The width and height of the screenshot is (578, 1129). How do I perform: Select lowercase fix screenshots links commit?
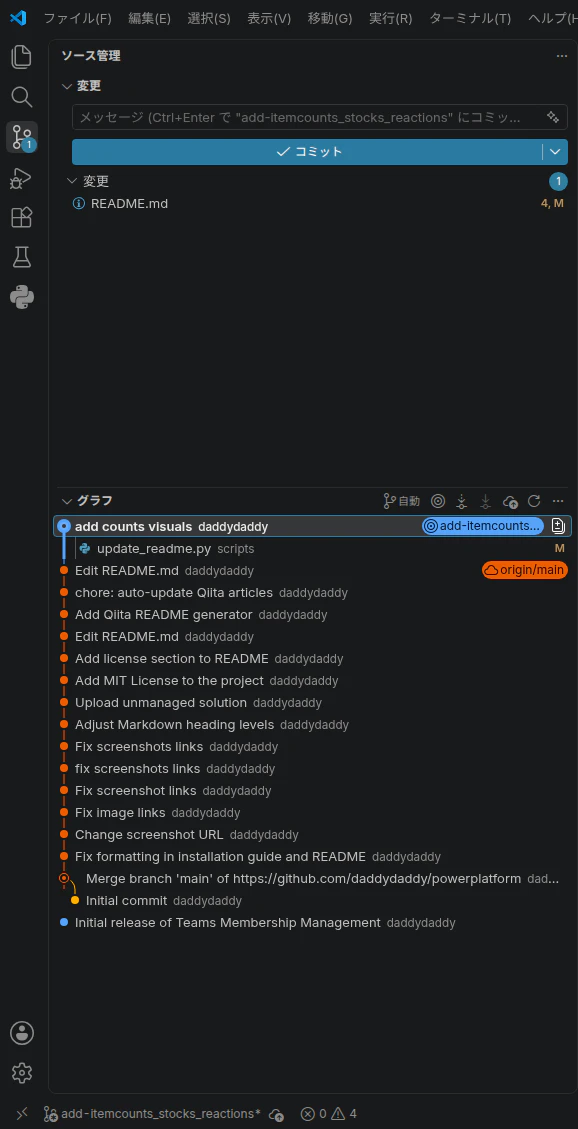tap(312, 769)
